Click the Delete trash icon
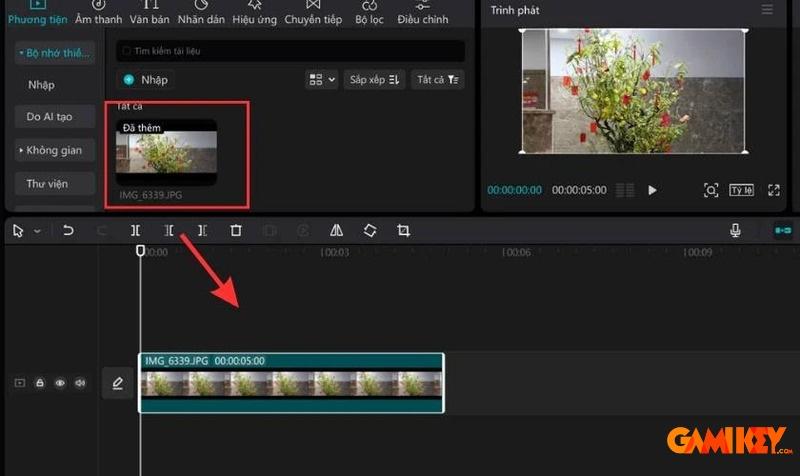 pyautogui.click(x=236, y=230)
